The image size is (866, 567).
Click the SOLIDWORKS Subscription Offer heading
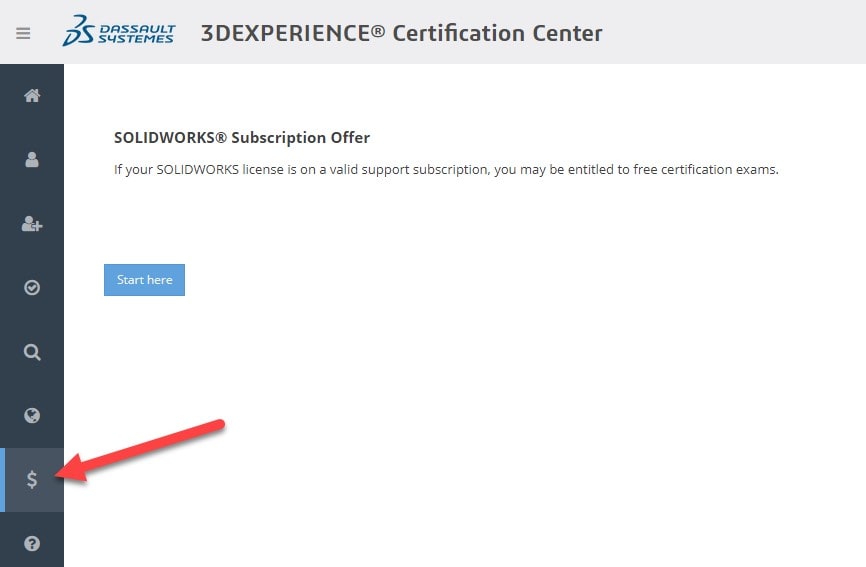(x=242, y=137)
